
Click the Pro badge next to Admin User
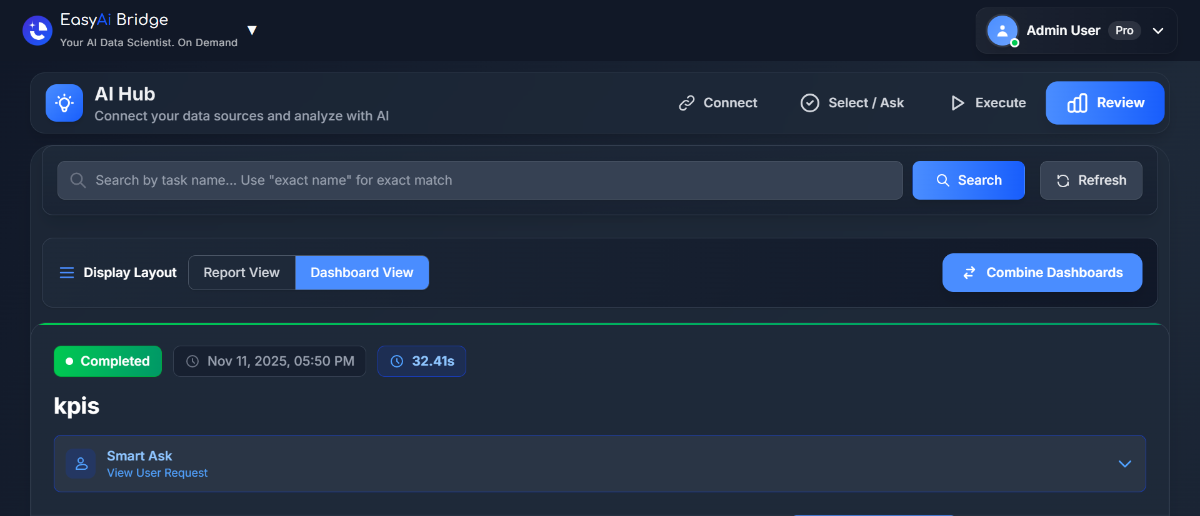1124,30
